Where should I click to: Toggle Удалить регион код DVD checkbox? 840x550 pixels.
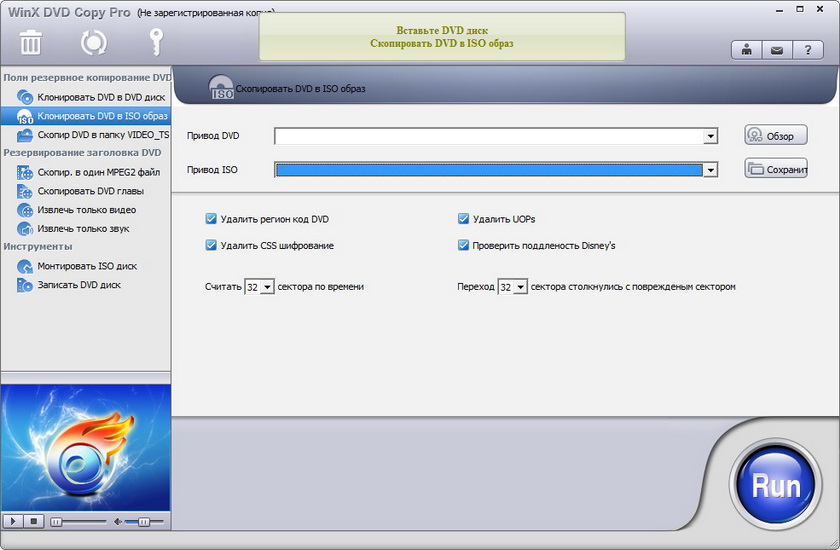pyautogui.click(x=211, y=219)
